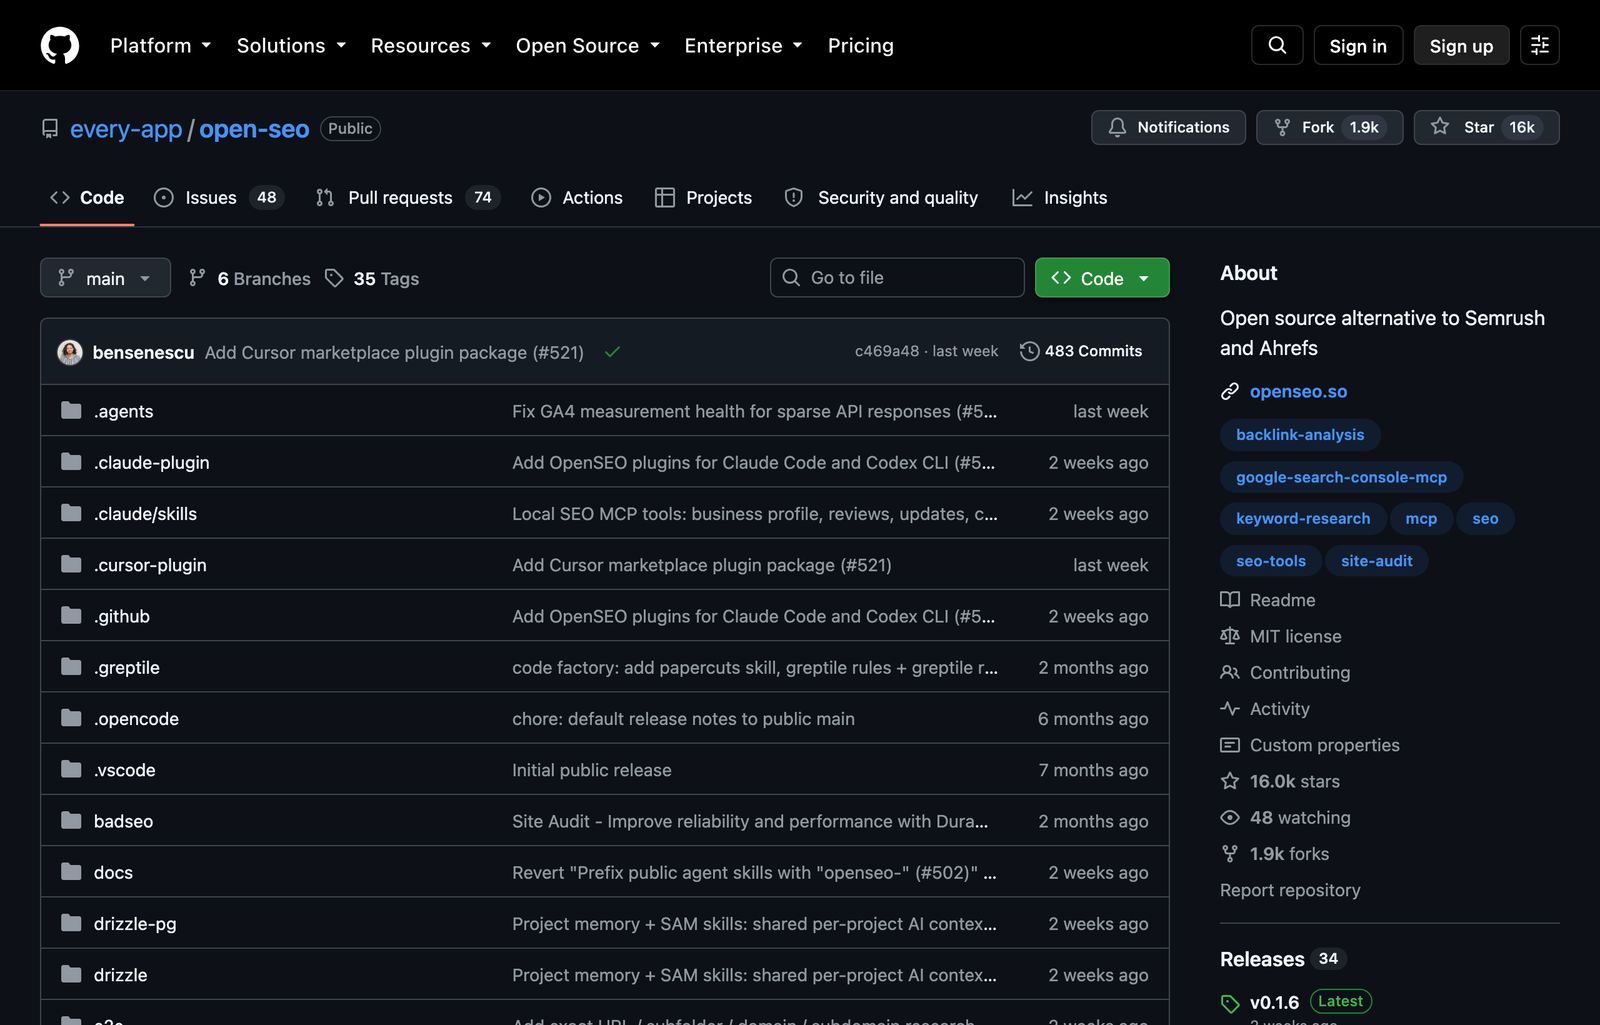Open the 483 Commits history link

coord(1081,351)
